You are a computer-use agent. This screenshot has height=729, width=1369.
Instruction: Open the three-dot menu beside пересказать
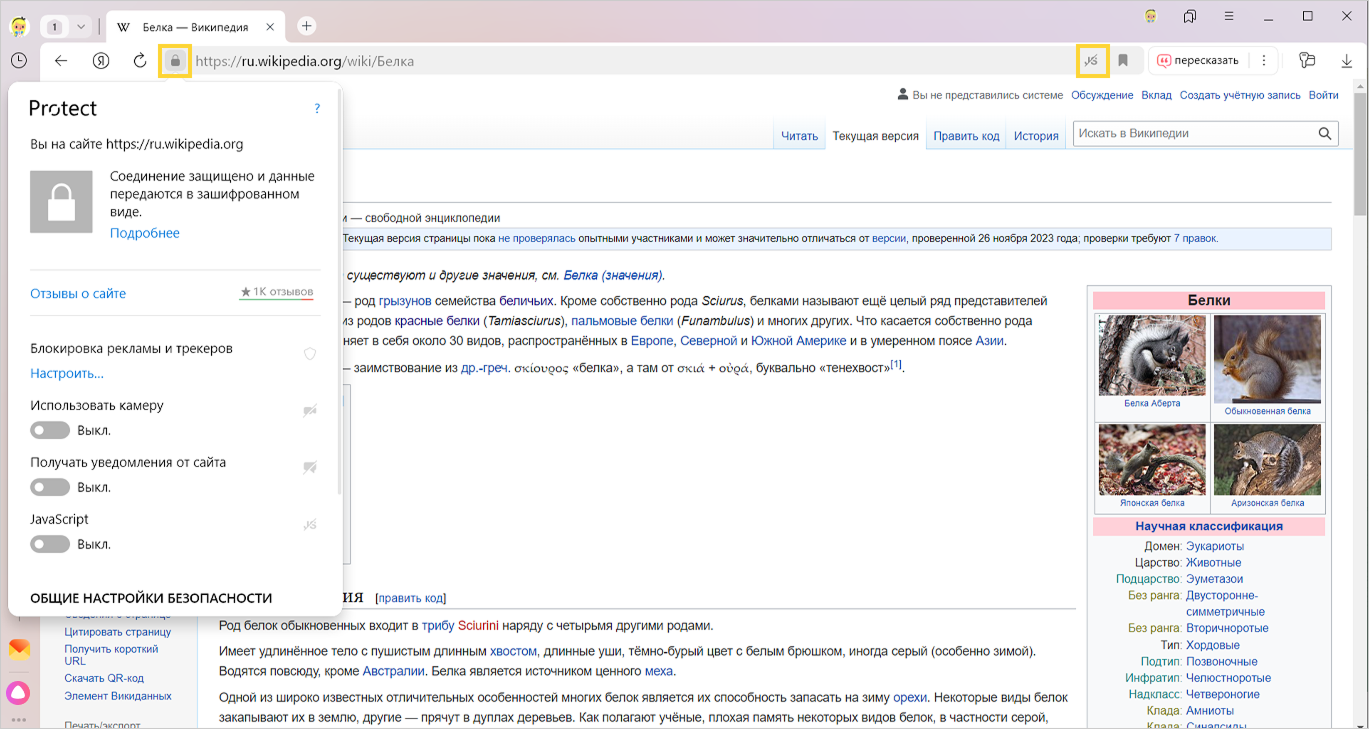1264,61
